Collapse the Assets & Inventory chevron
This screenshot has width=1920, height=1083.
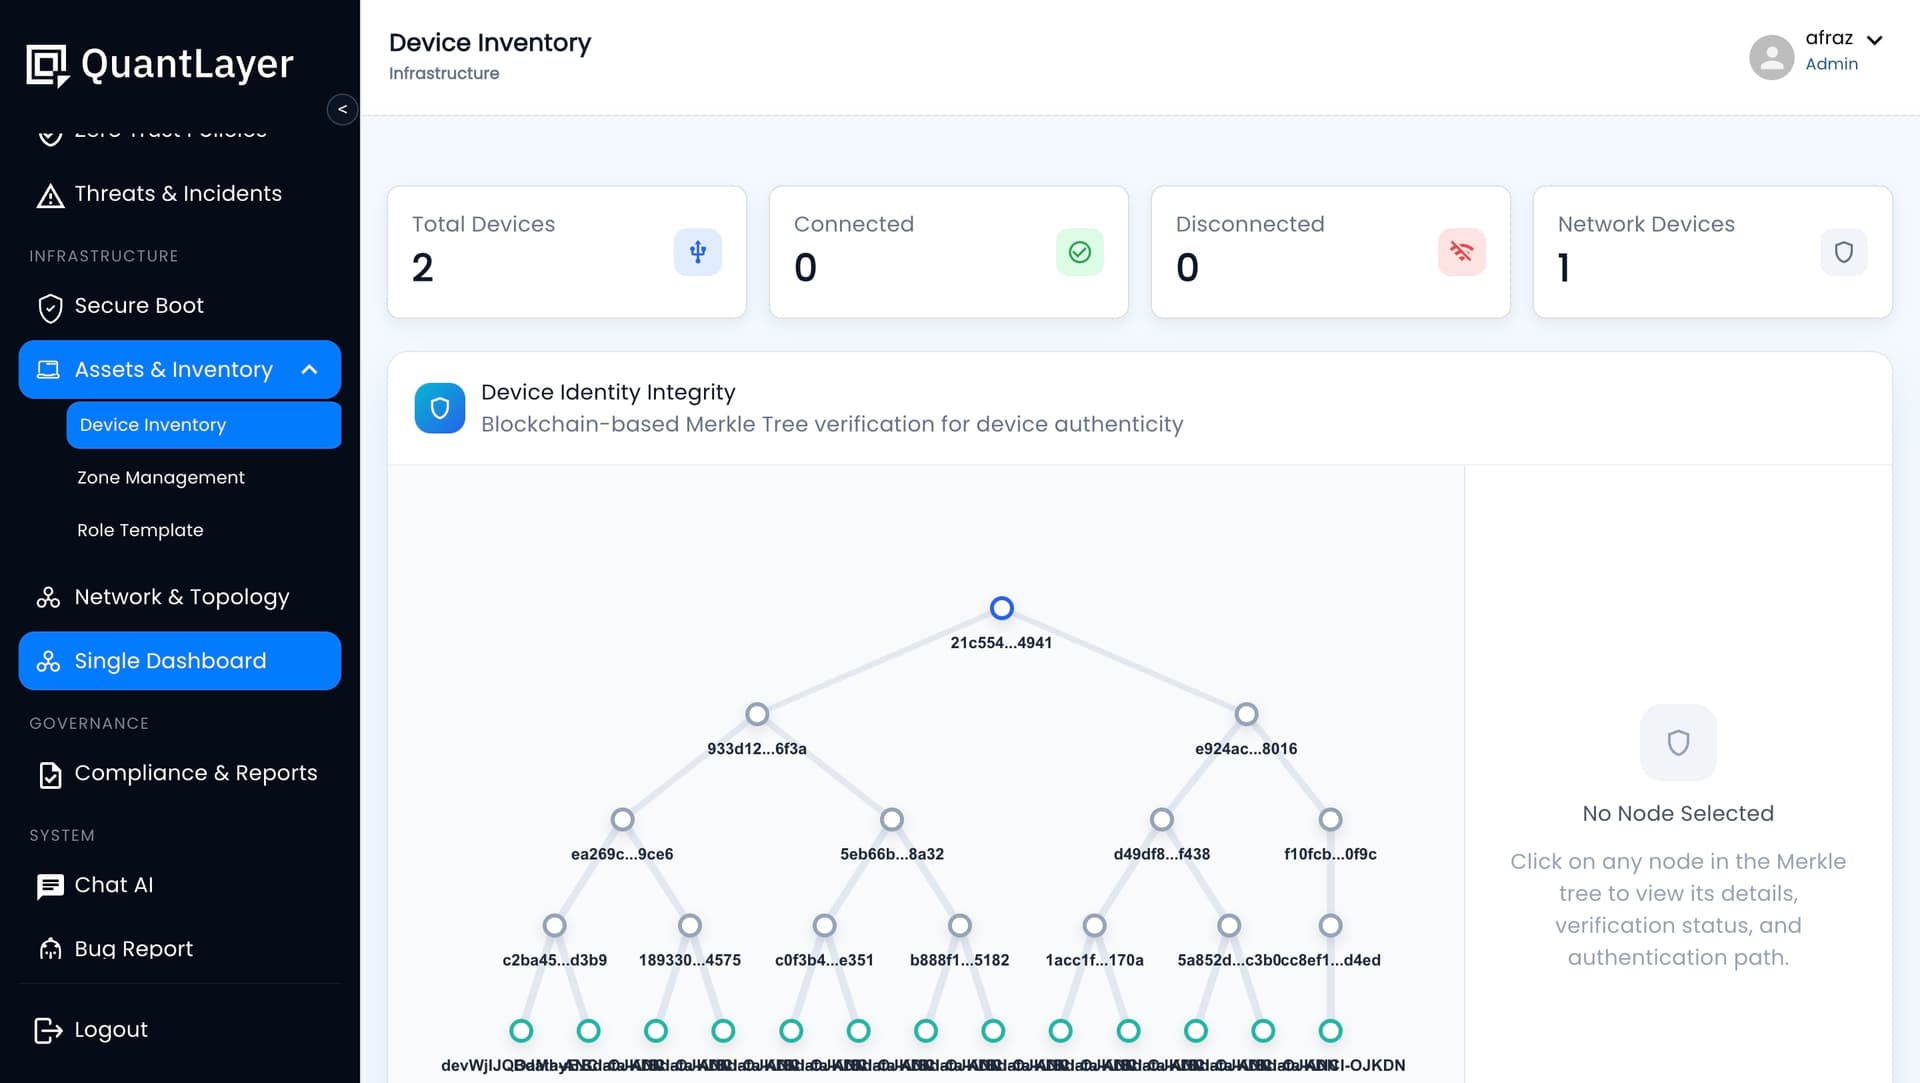[x=310, y=370]
